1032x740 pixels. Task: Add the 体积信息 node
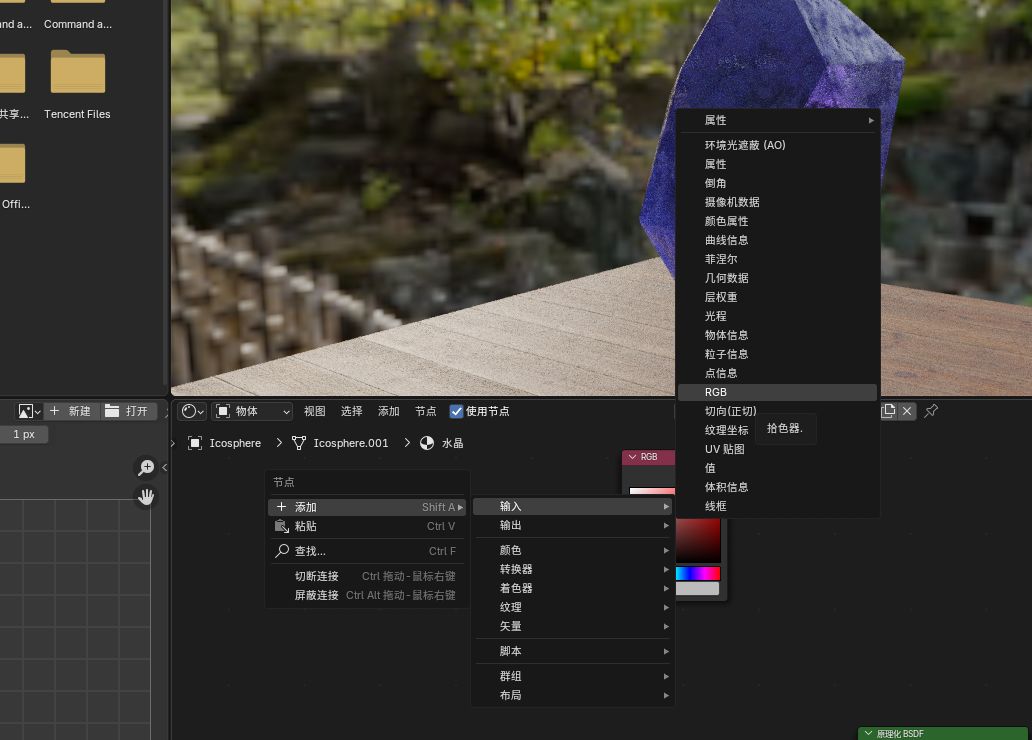777,487
